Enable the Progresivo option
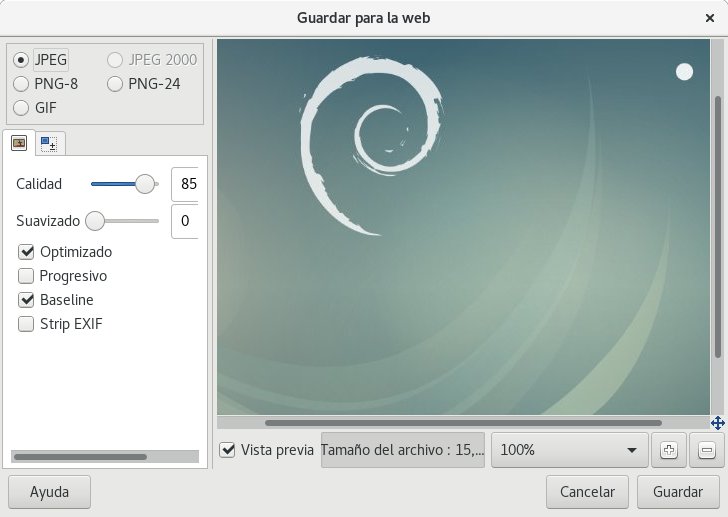728x517 pixels. [27, 276]
